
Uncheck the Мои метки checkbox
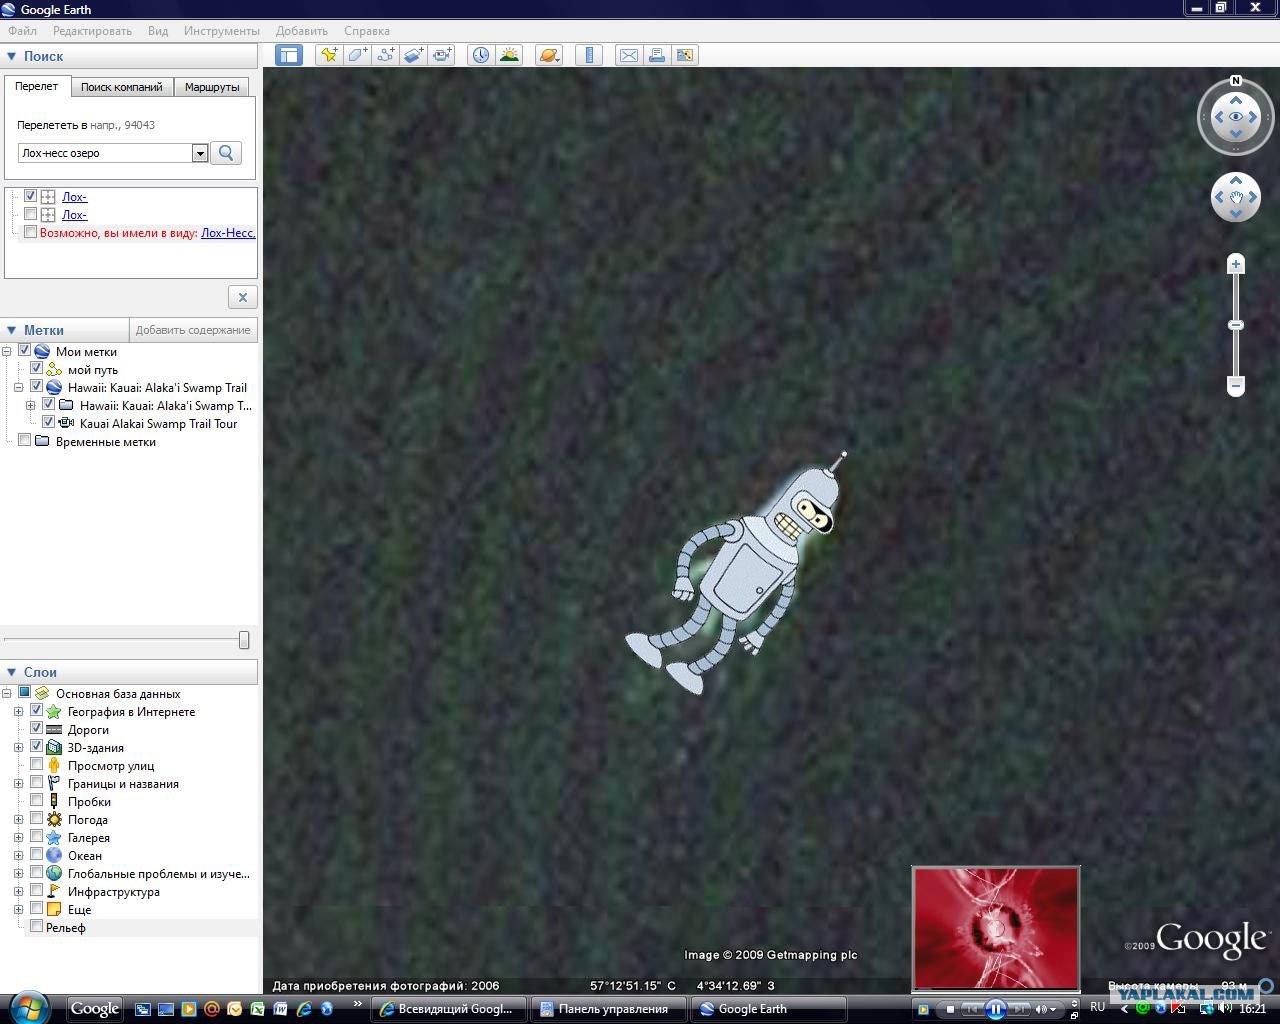coord(25,351)
